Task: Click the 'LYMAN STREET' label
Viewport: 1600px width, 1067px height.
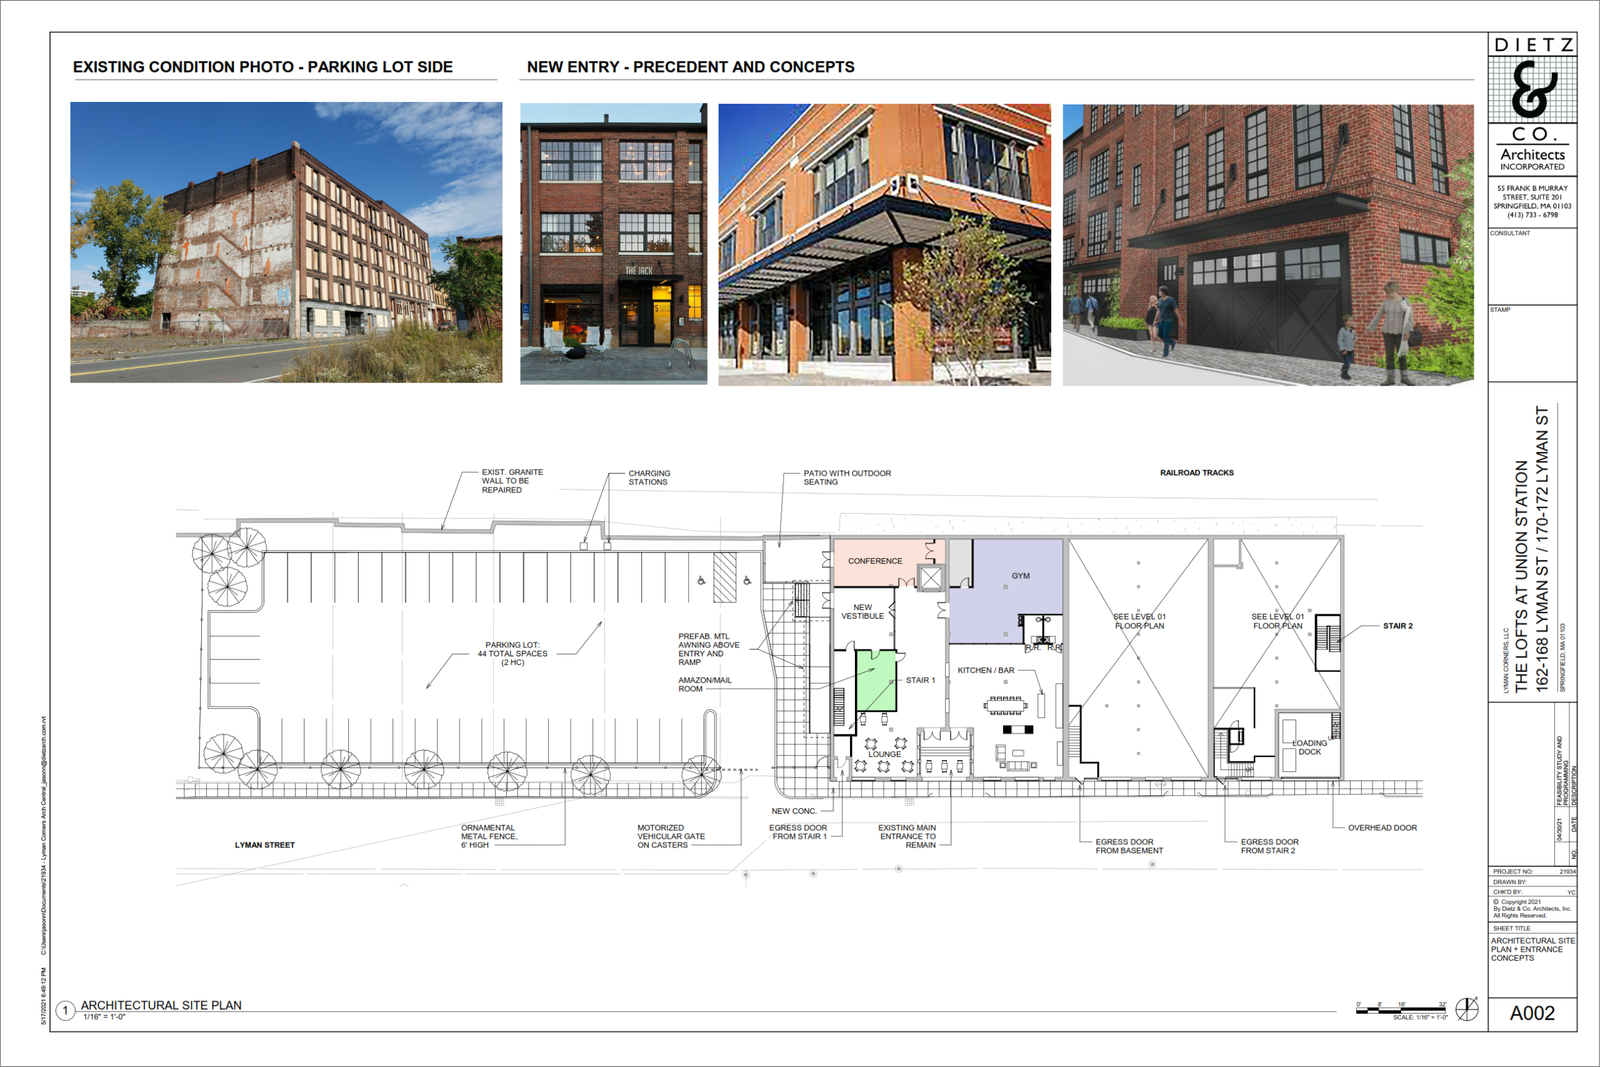Action: (265, 845)
